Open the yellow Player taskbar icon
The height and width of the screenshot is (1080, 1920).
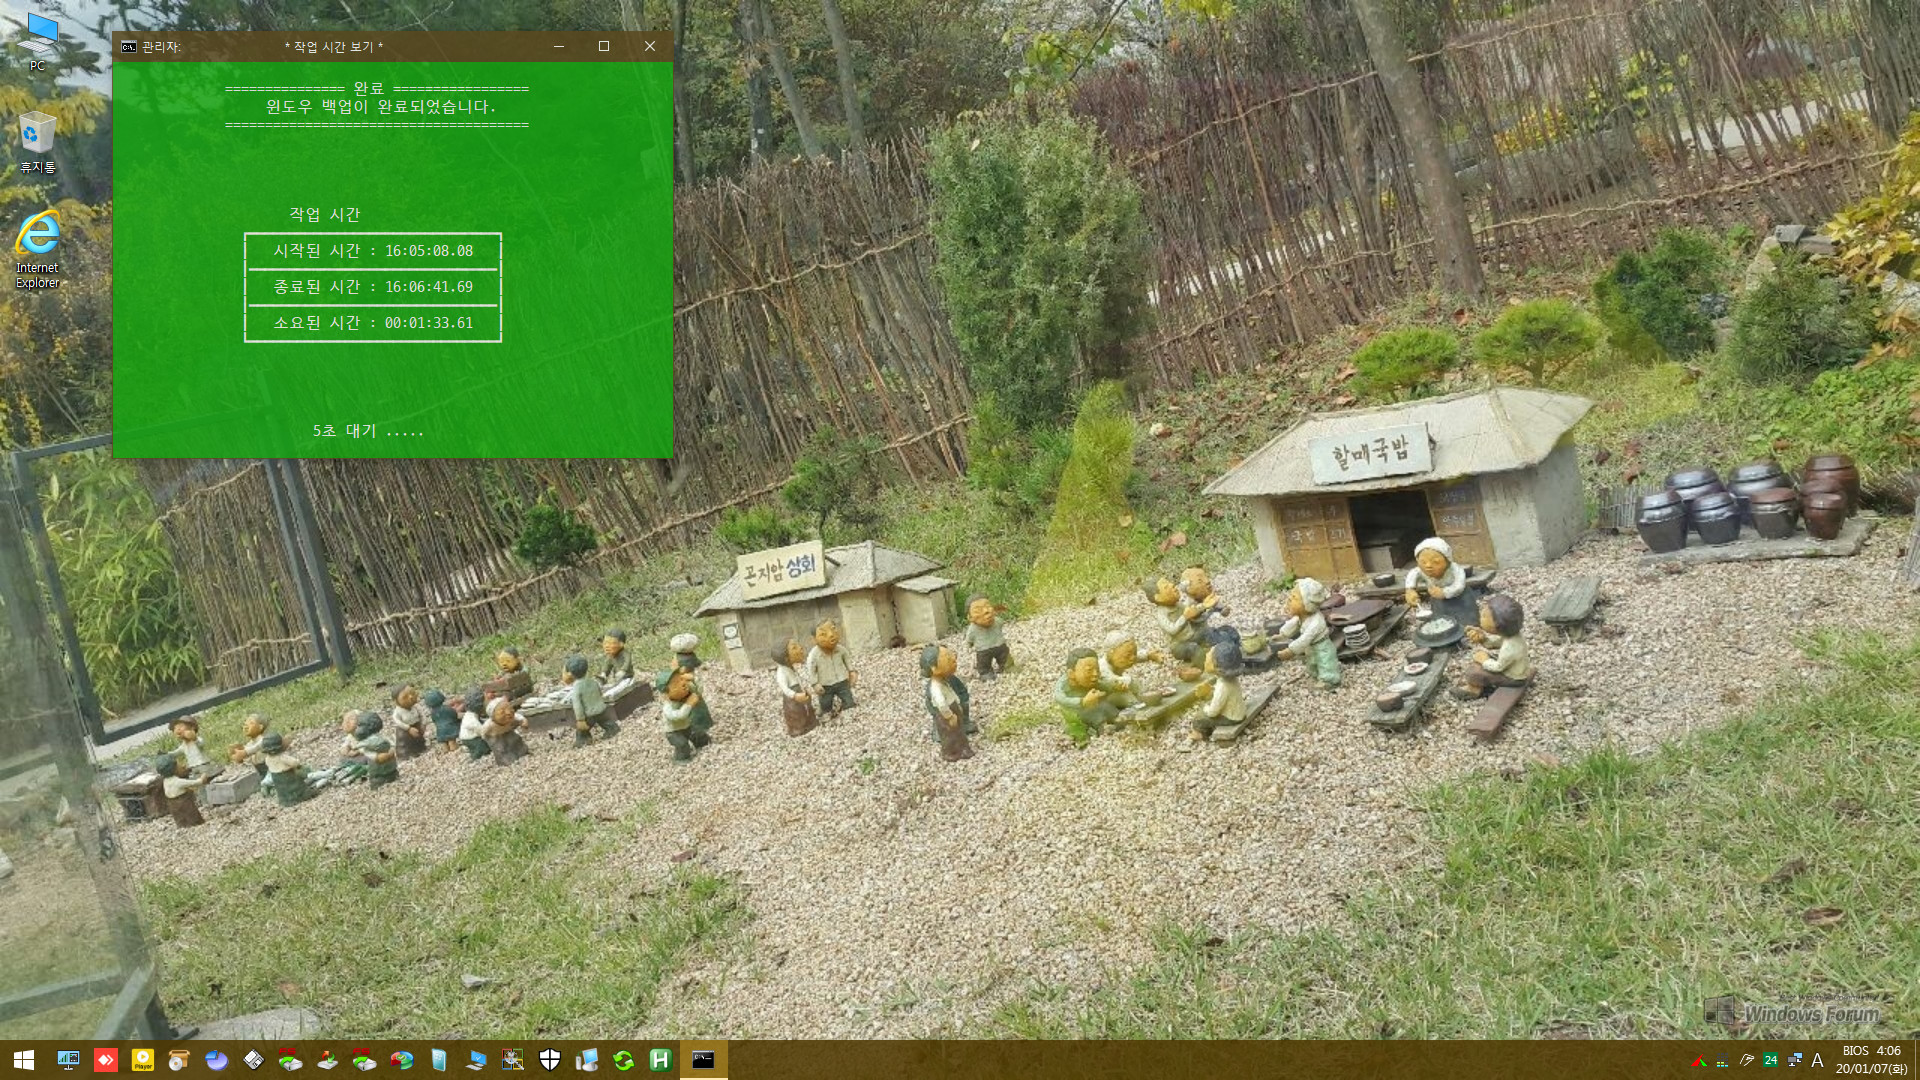pos(143,1060)
